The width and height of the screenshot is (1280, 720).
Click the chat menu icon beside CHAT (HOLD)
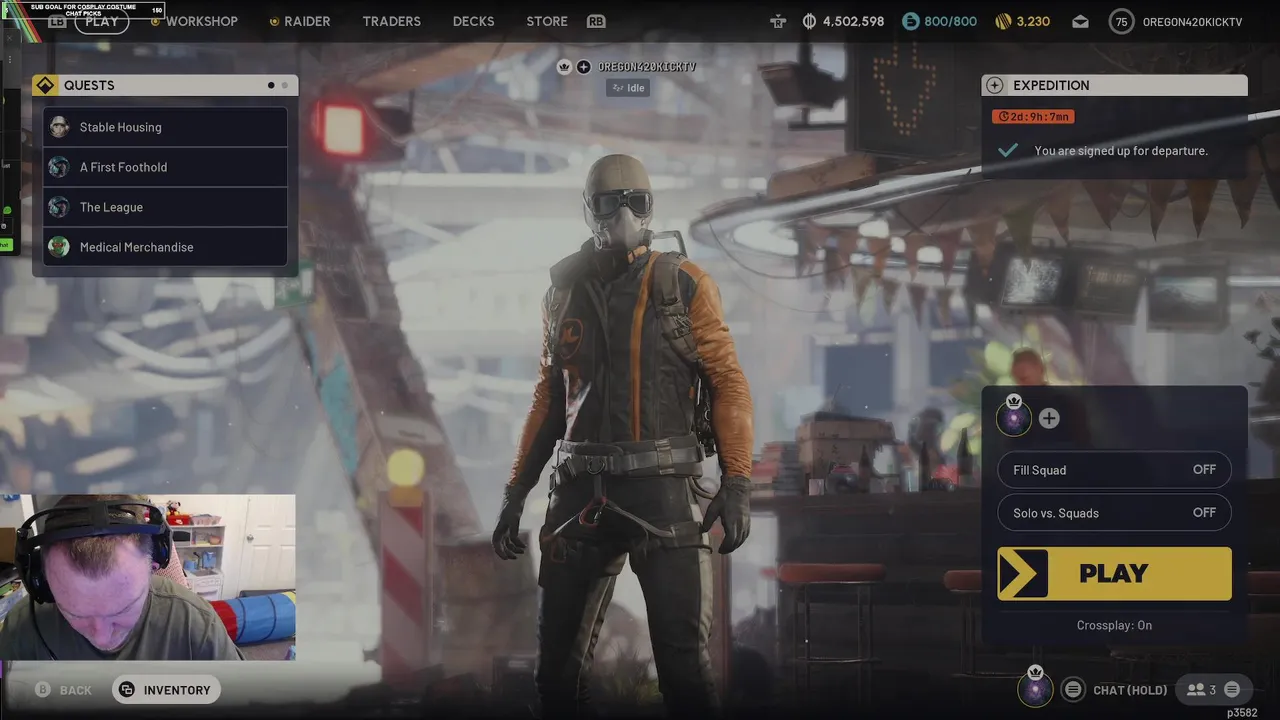pyautogui.click(x=1073, y=690)
